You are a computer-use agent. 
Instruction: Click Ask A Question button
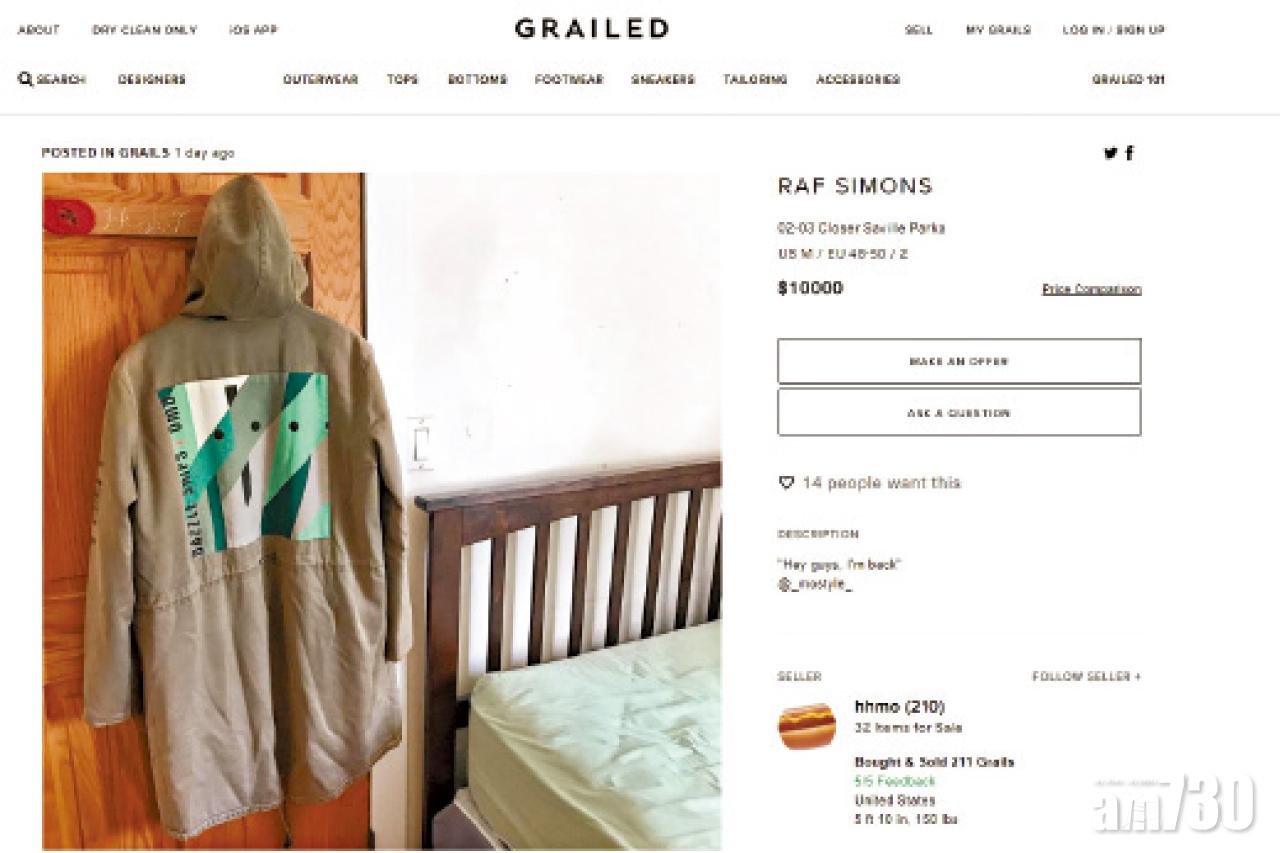coord(959,412)
